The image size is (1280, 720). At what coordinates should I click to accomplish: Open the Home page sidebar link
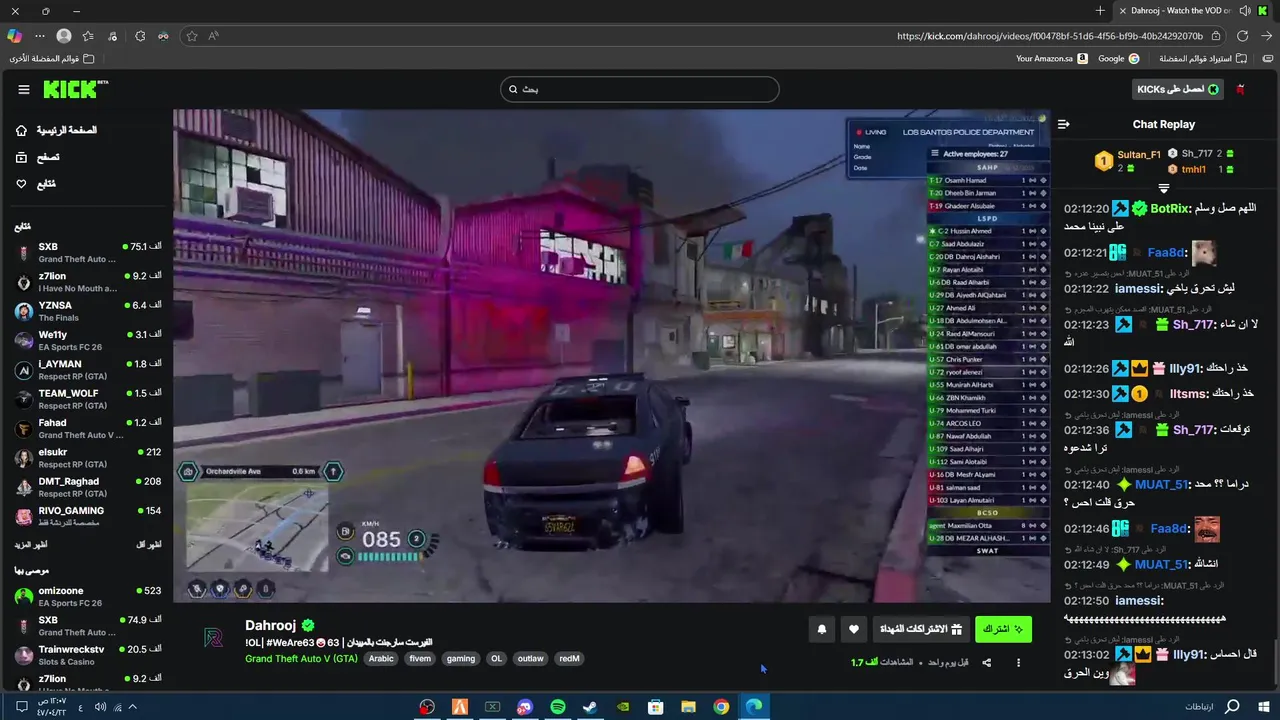pos(56,130)
